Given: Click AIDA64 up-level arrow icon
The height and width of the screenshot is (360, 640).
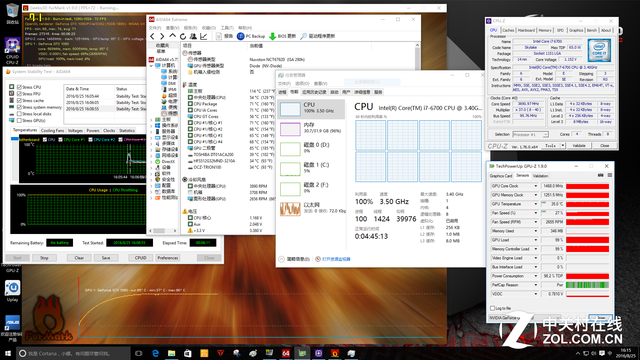Looking at the screenshot, I should click(173, 36).
